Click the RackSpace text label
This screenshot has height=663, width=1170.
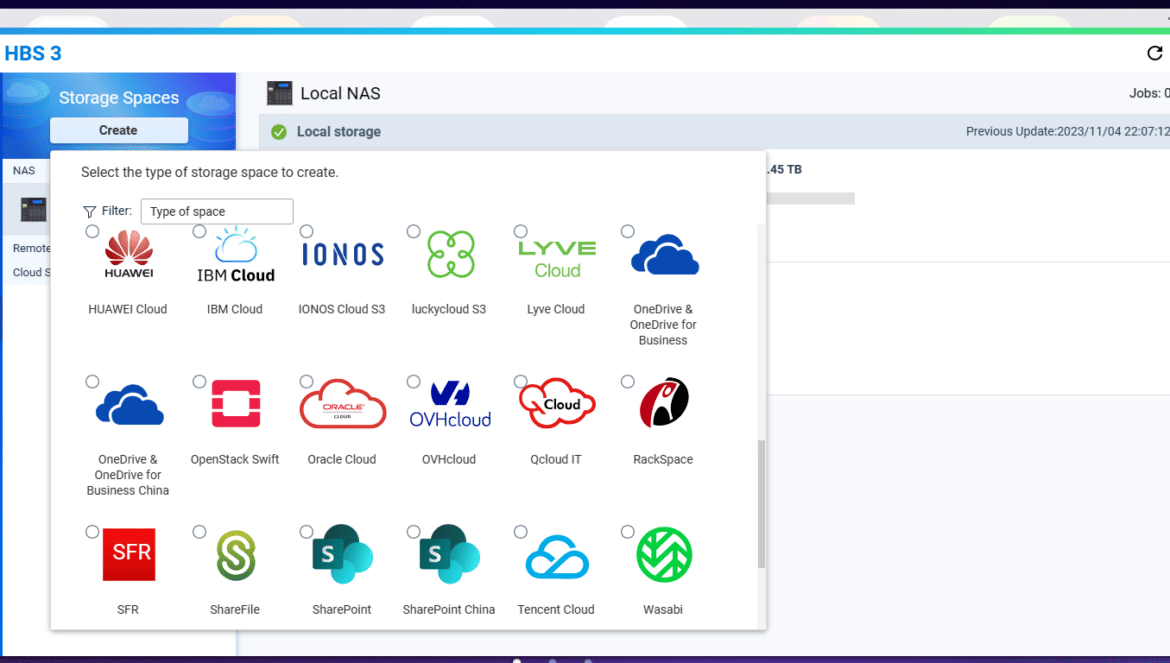pyautogui.click(x=663, y=460)
